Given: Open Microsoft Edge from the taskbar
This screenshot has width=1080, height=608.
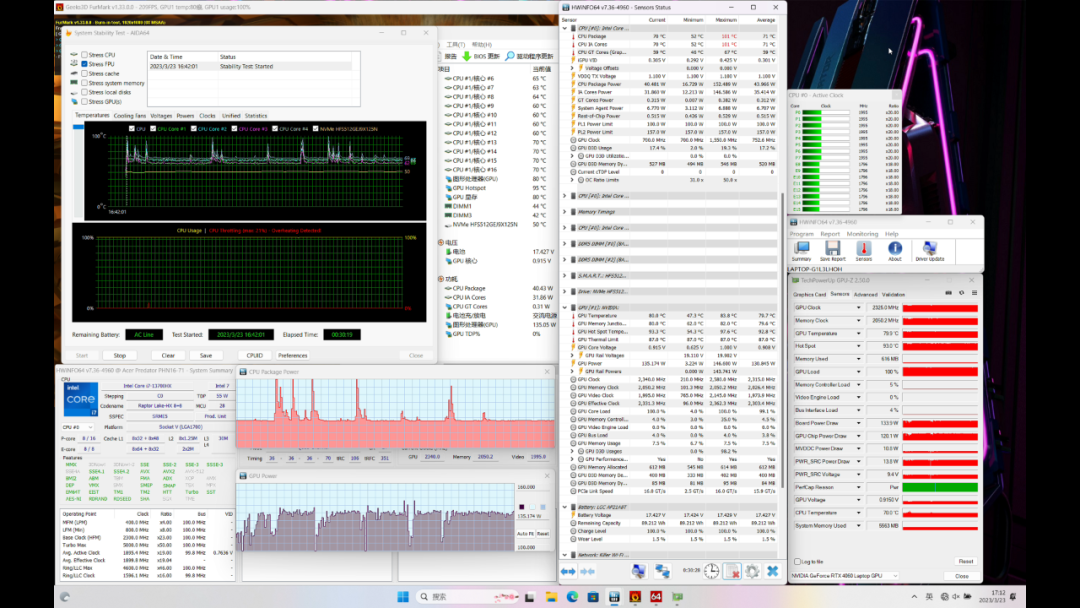Looking at the screenshot, I should (x=572, y=596).
